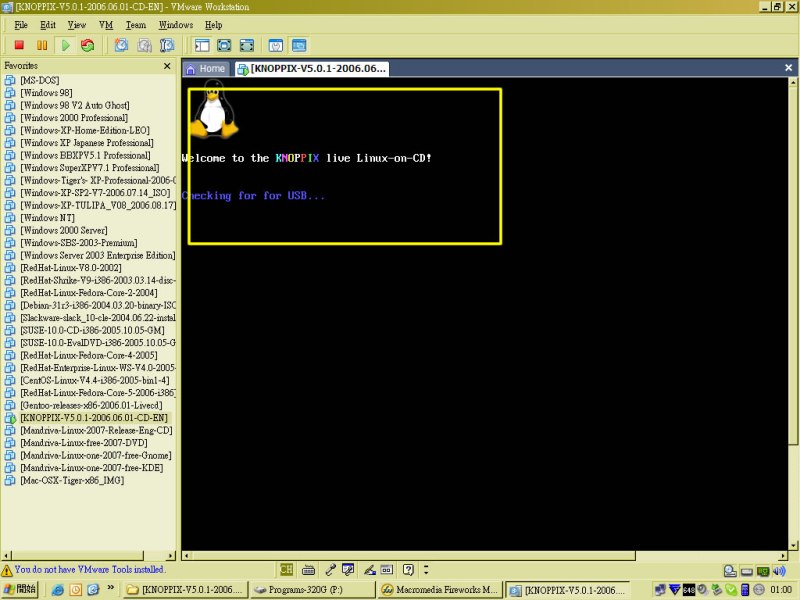Screen dimensions: 800x600
Task: Open the Team menu
Action: click(x=136, y=24)
